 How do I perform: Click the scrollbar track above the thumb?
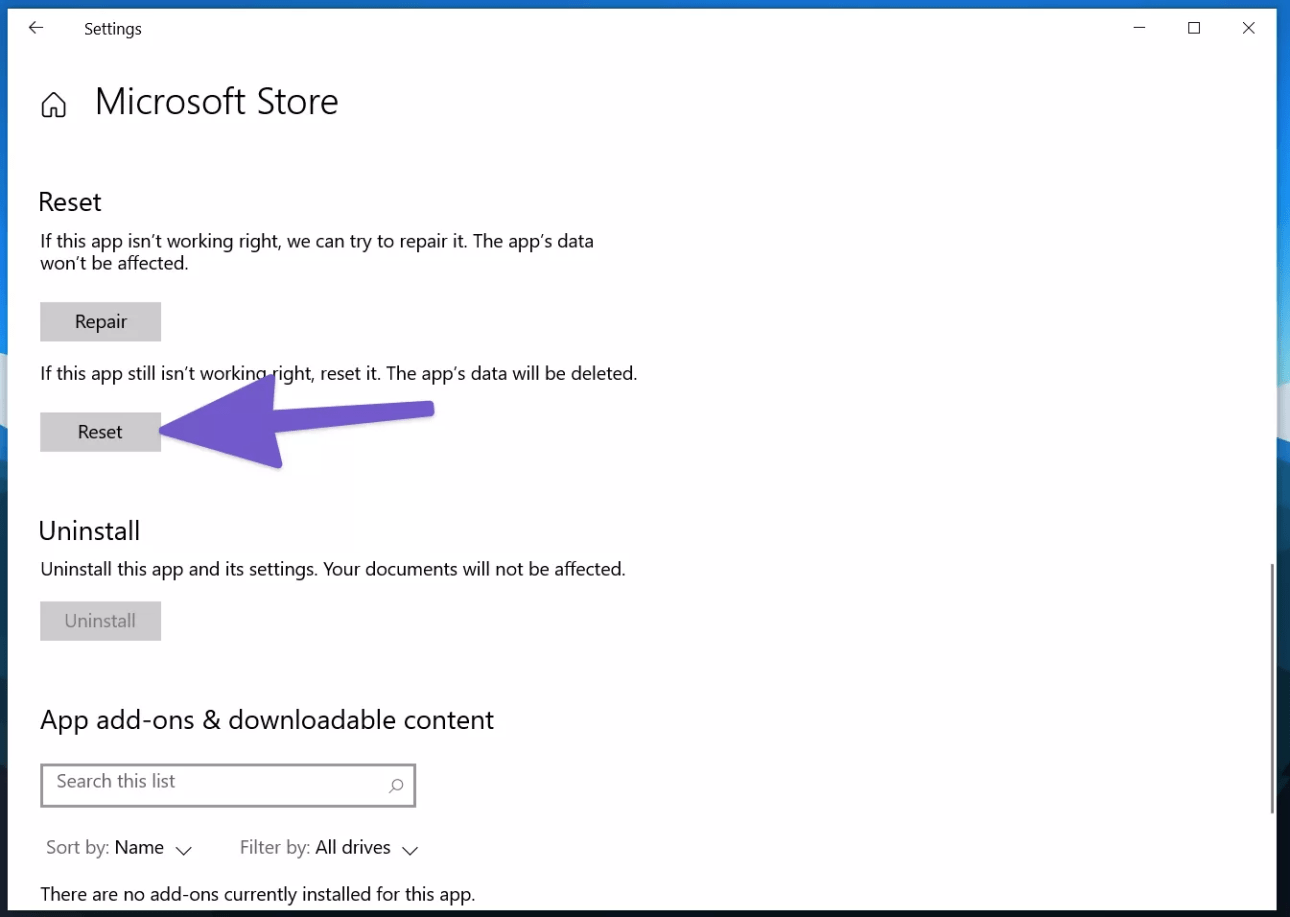[1271, 300]
